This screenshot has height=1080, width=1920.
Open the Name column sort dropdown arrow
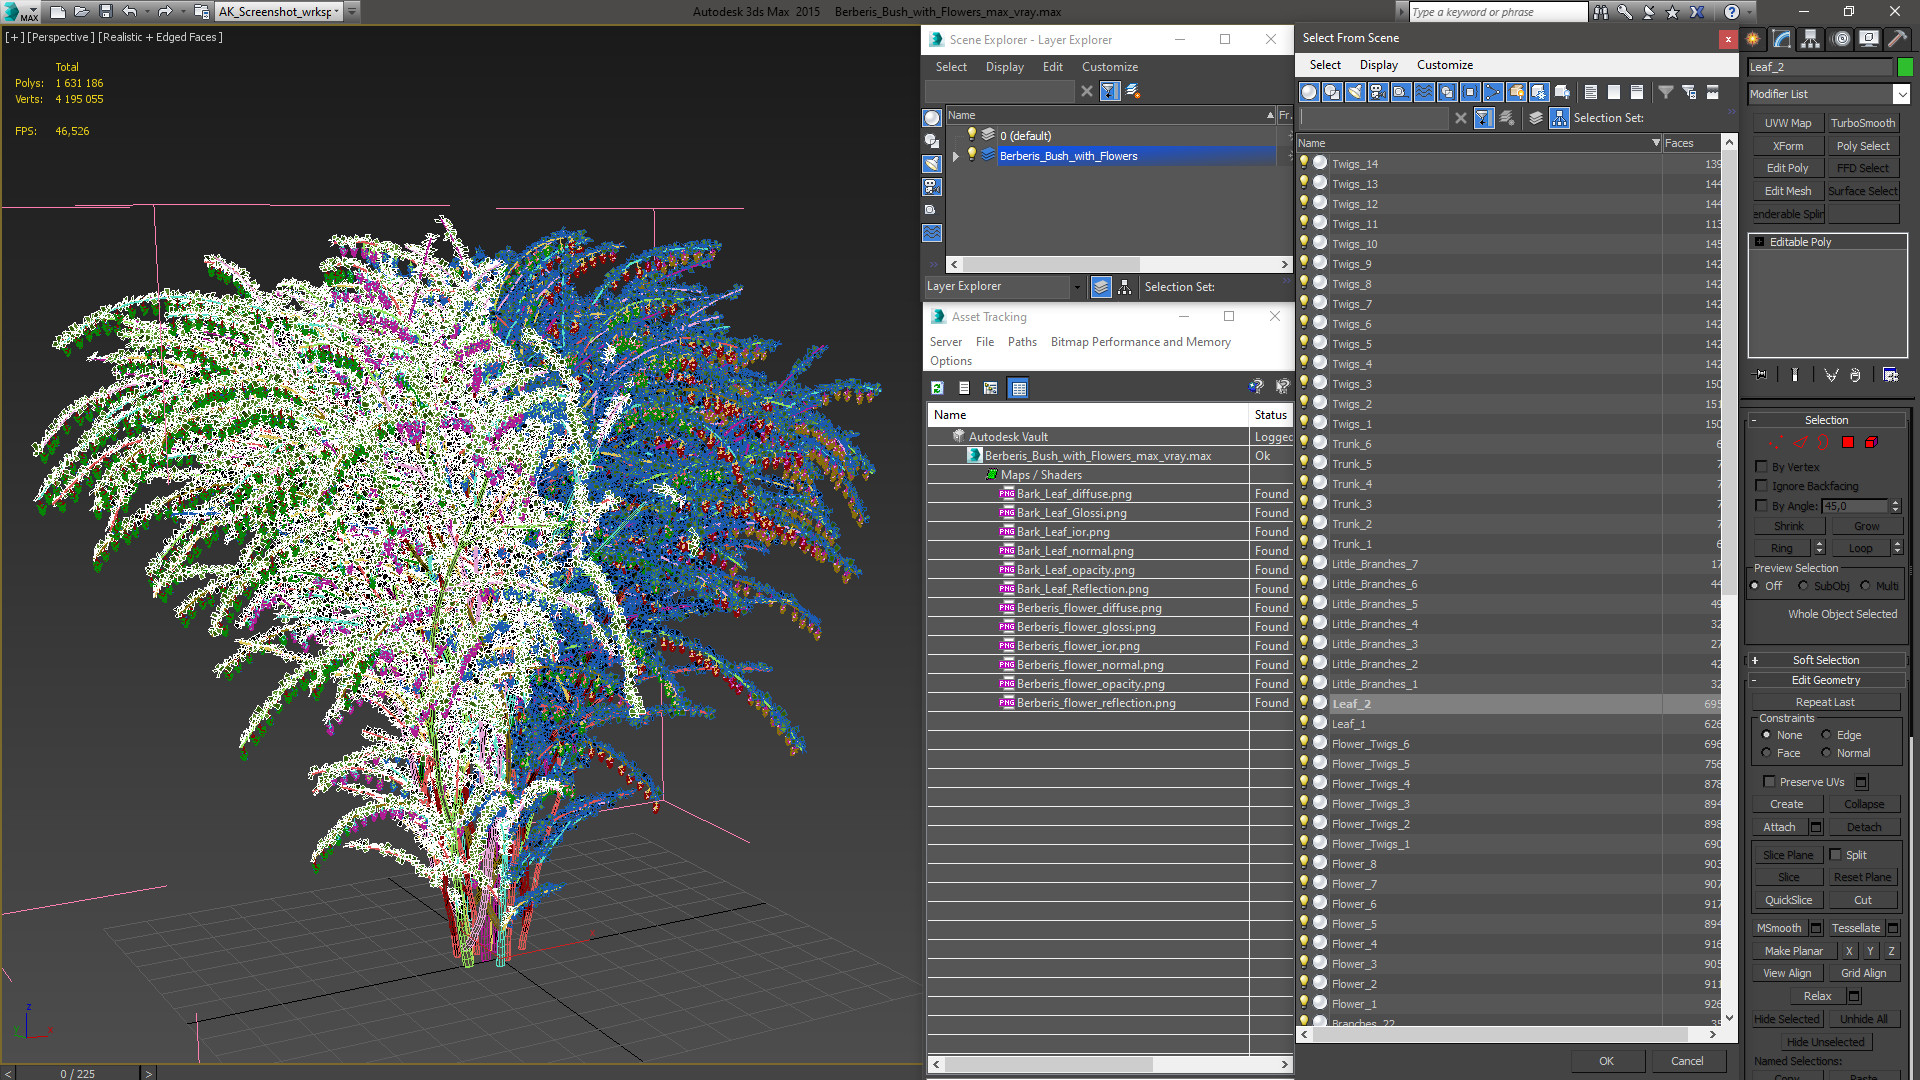(x=1656, y=144)
